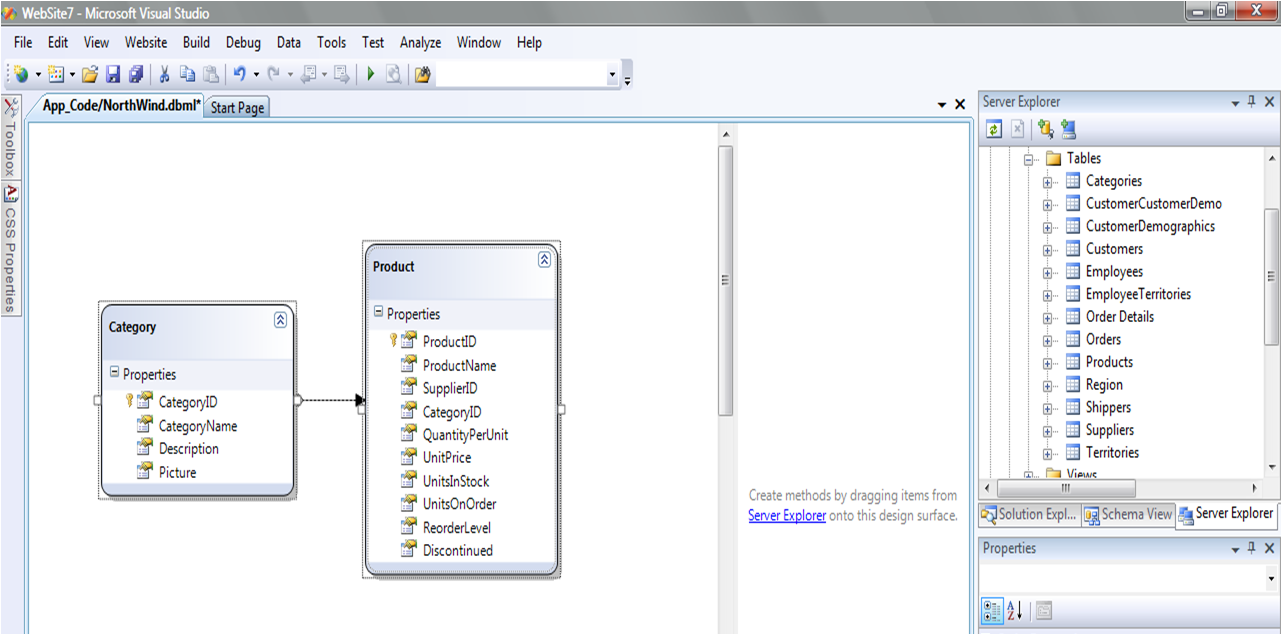Open the Undo history dropdown arrow
The image size is (1282, 635).
click(x=256, y=74)
